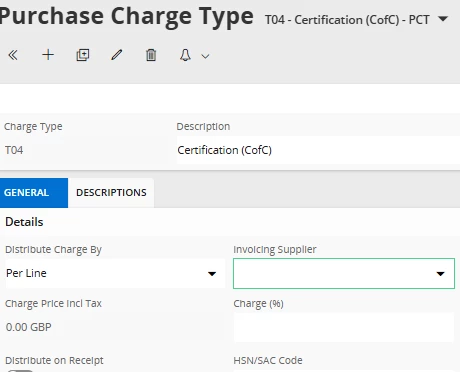Screen dimensions: 460x372
Task: Click the double chevron back icon
Action: click(x=13, y=55)
